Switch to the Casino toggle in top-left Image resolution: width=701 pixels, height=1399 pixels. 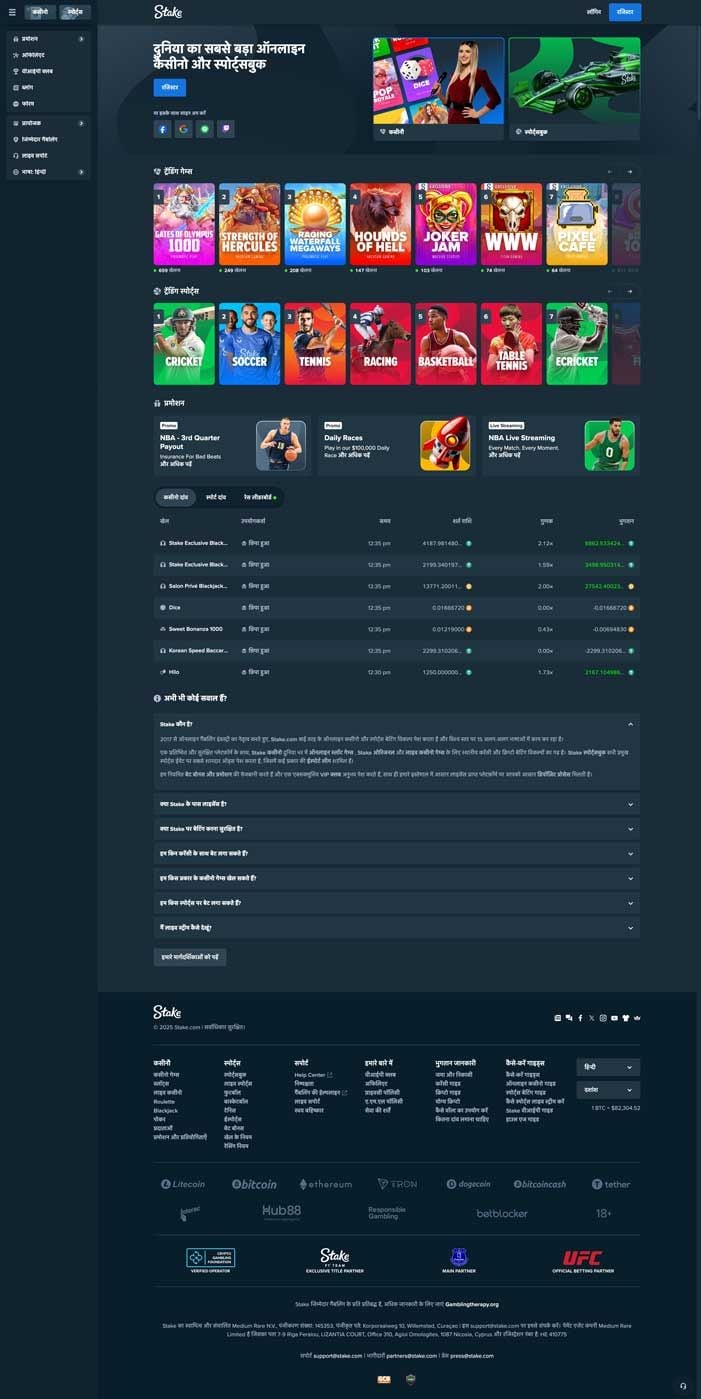39,12
